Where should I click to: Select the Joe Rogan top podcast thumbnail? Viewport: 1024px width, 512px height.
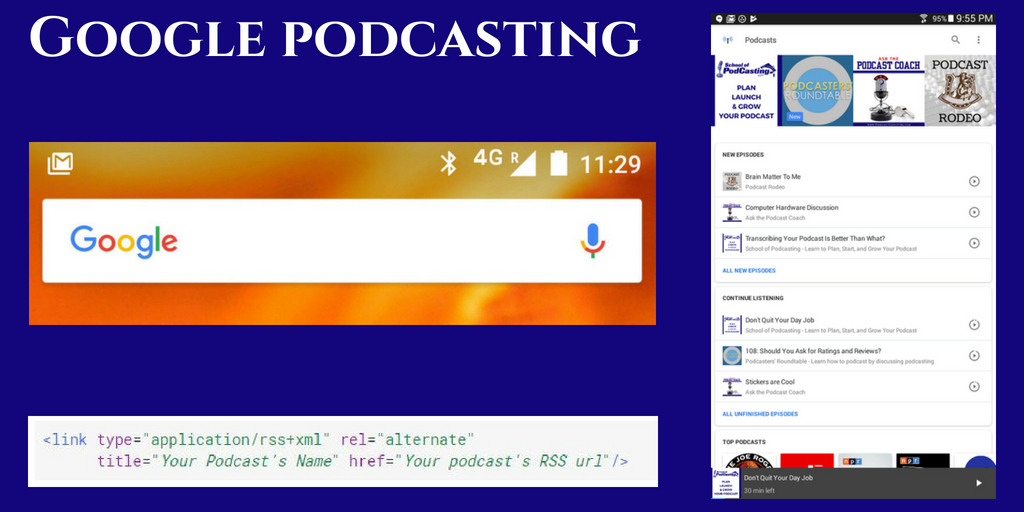pyautogui.click(x=748, y=460)
